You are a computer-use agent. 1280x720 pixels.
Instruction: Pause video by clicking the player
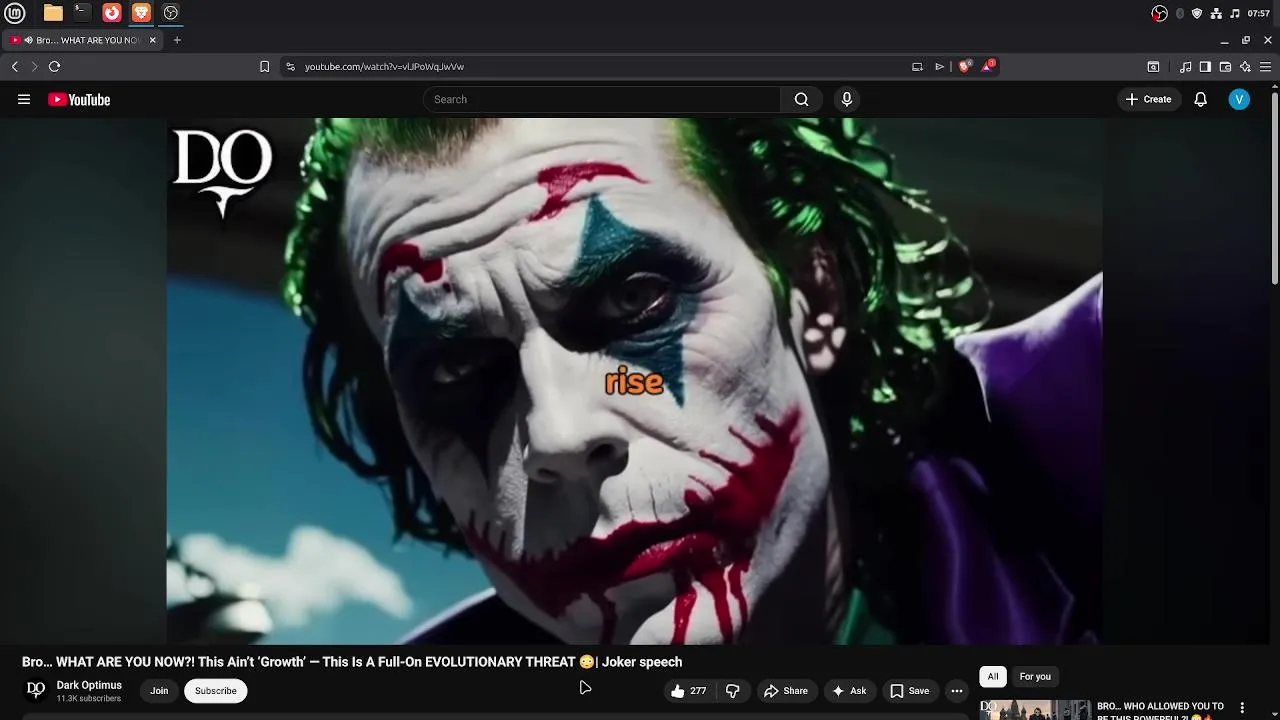(x=634, y=381)
